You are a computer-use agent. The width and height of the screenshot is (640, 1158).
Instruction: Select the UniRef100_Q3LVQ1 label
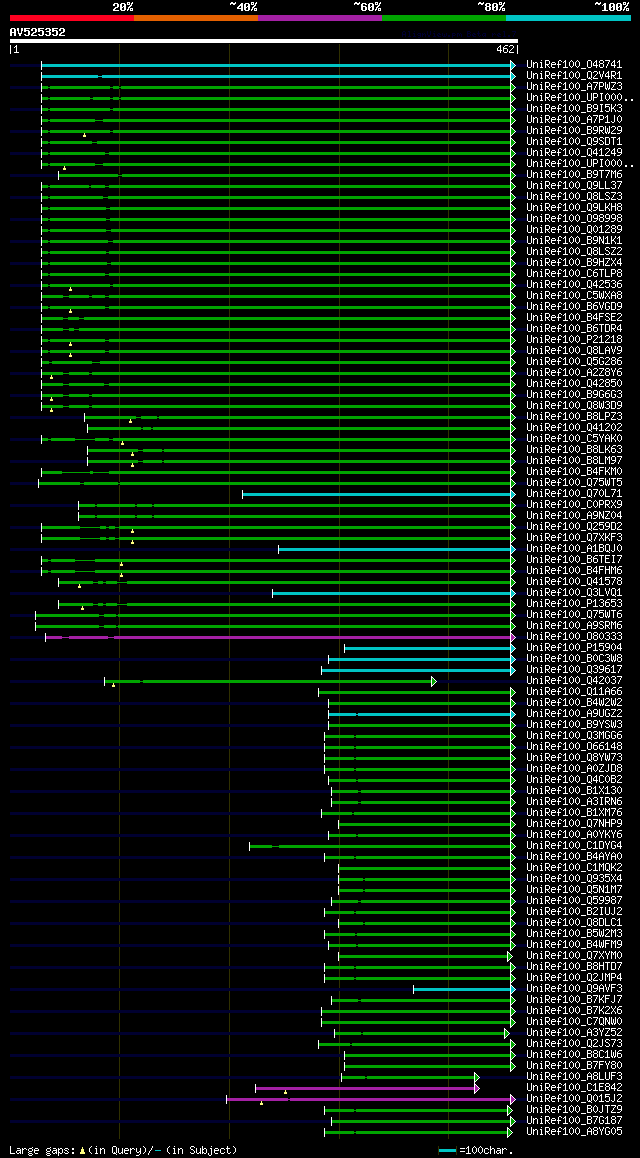[x=574, y=593]
